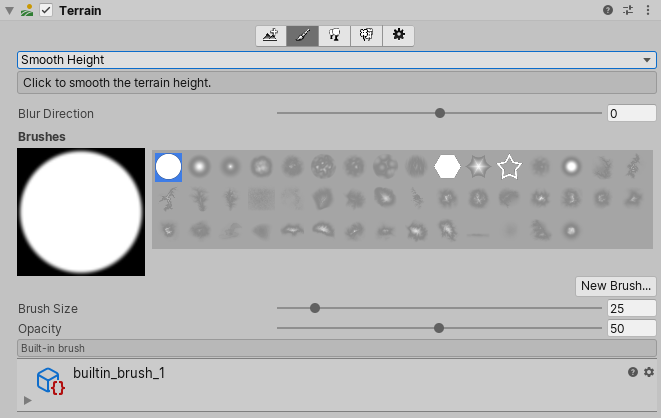661x418 pixels.
Task: Click the Blur Direction value field
Action: 631,114
